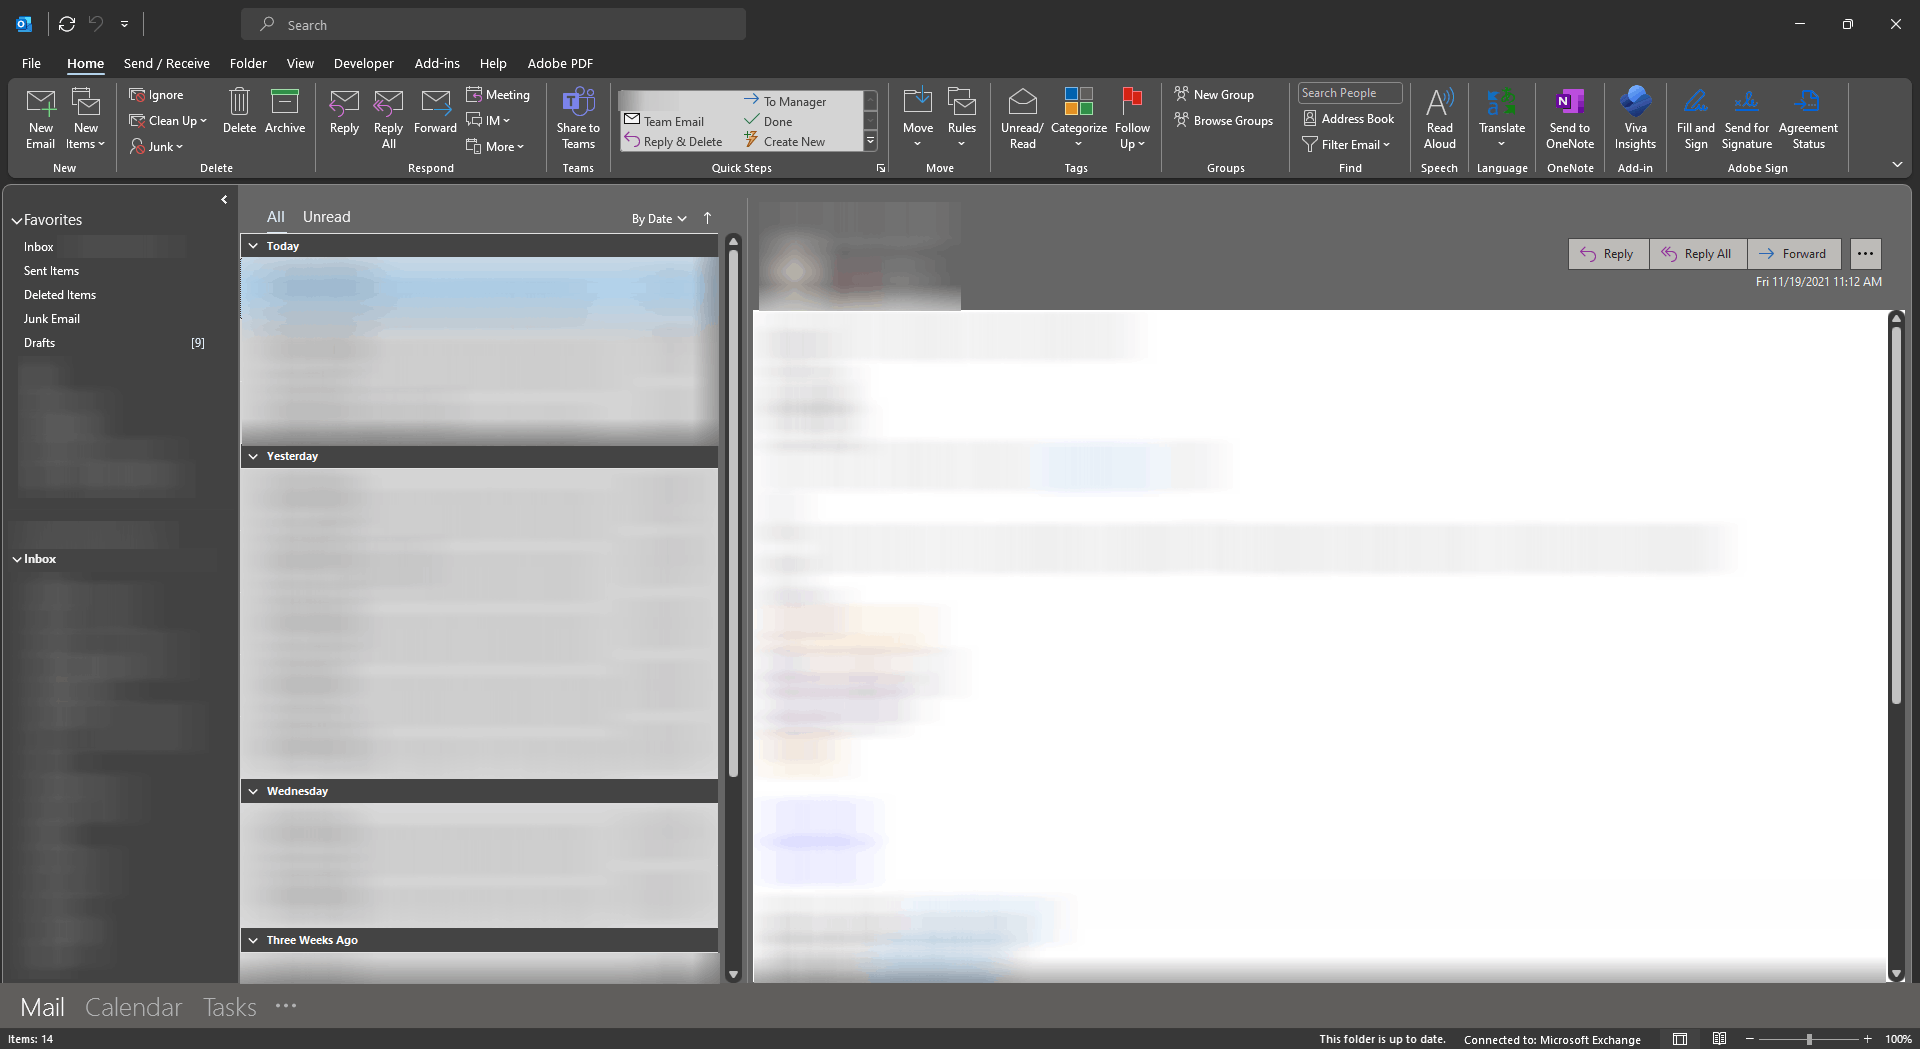Expand the By Date sort dropdown
This screenshot has width=1920, height=1049.
[x=659, y=219]
